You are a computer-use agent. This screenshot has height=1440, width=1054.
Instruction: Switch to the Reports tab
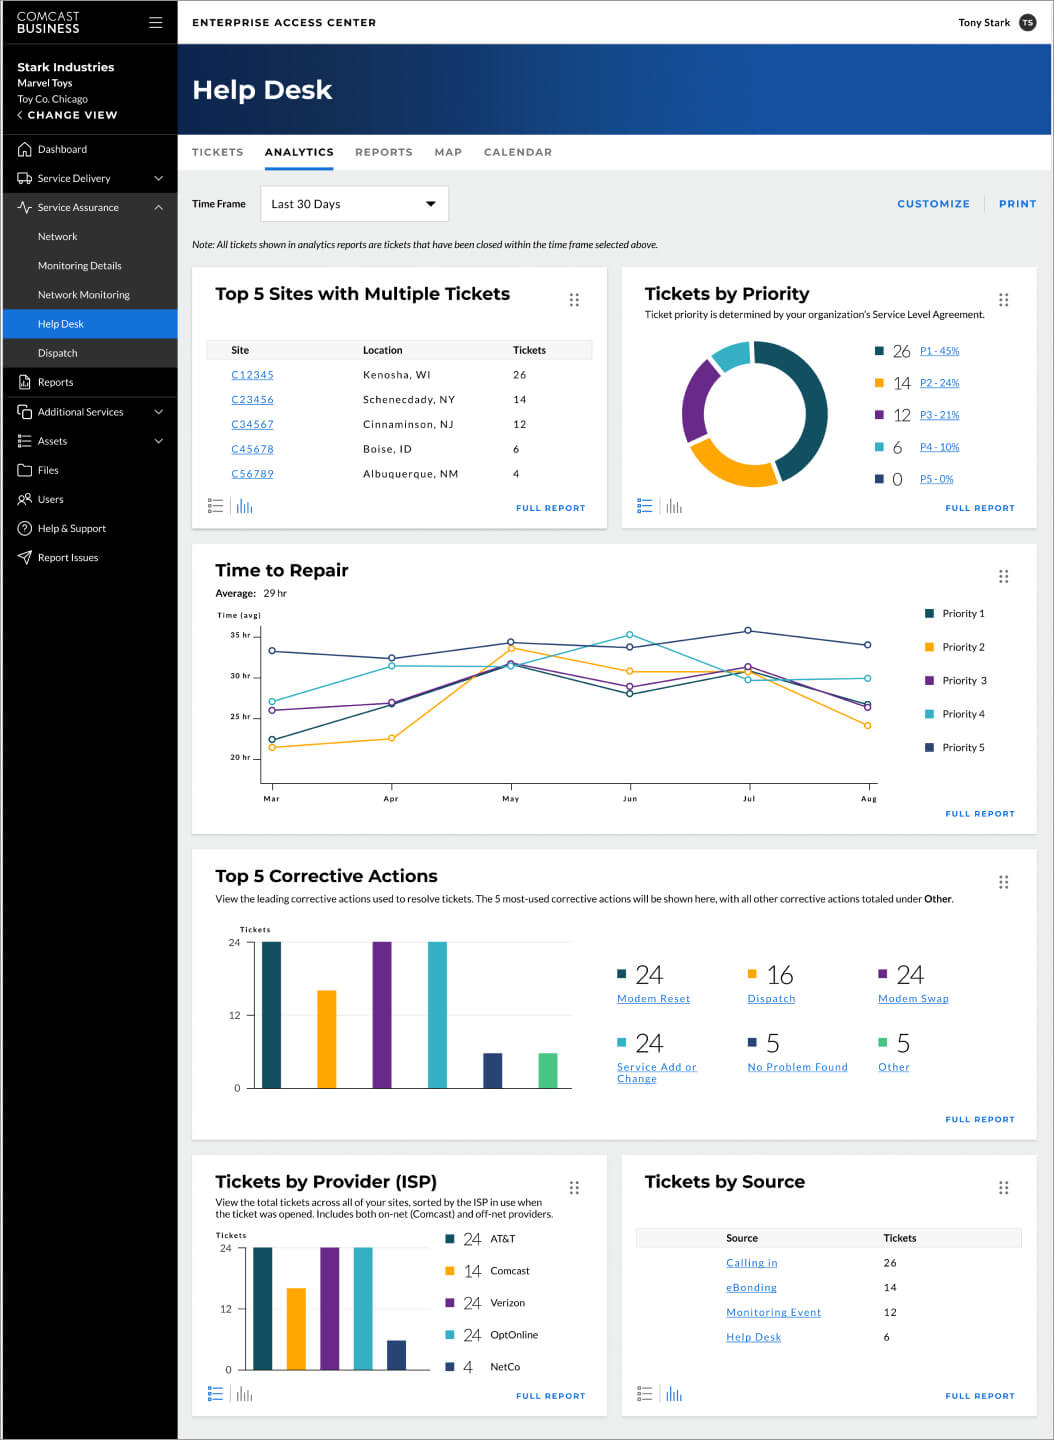pyautogui.click(x=383, y=152)
